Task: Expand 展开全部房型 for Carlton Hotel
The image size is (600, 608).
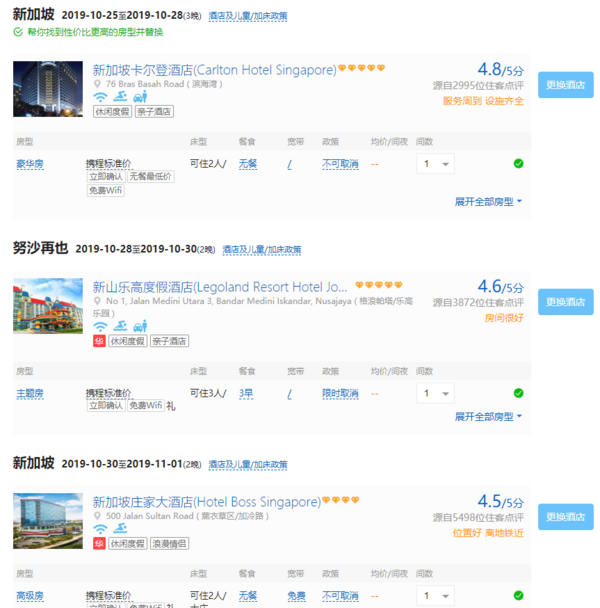Action: click(488, 202)
